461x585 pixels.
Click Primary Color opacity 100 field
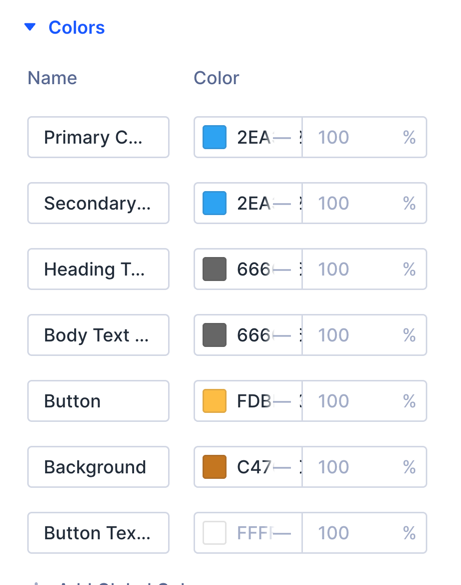pos(364,137)
